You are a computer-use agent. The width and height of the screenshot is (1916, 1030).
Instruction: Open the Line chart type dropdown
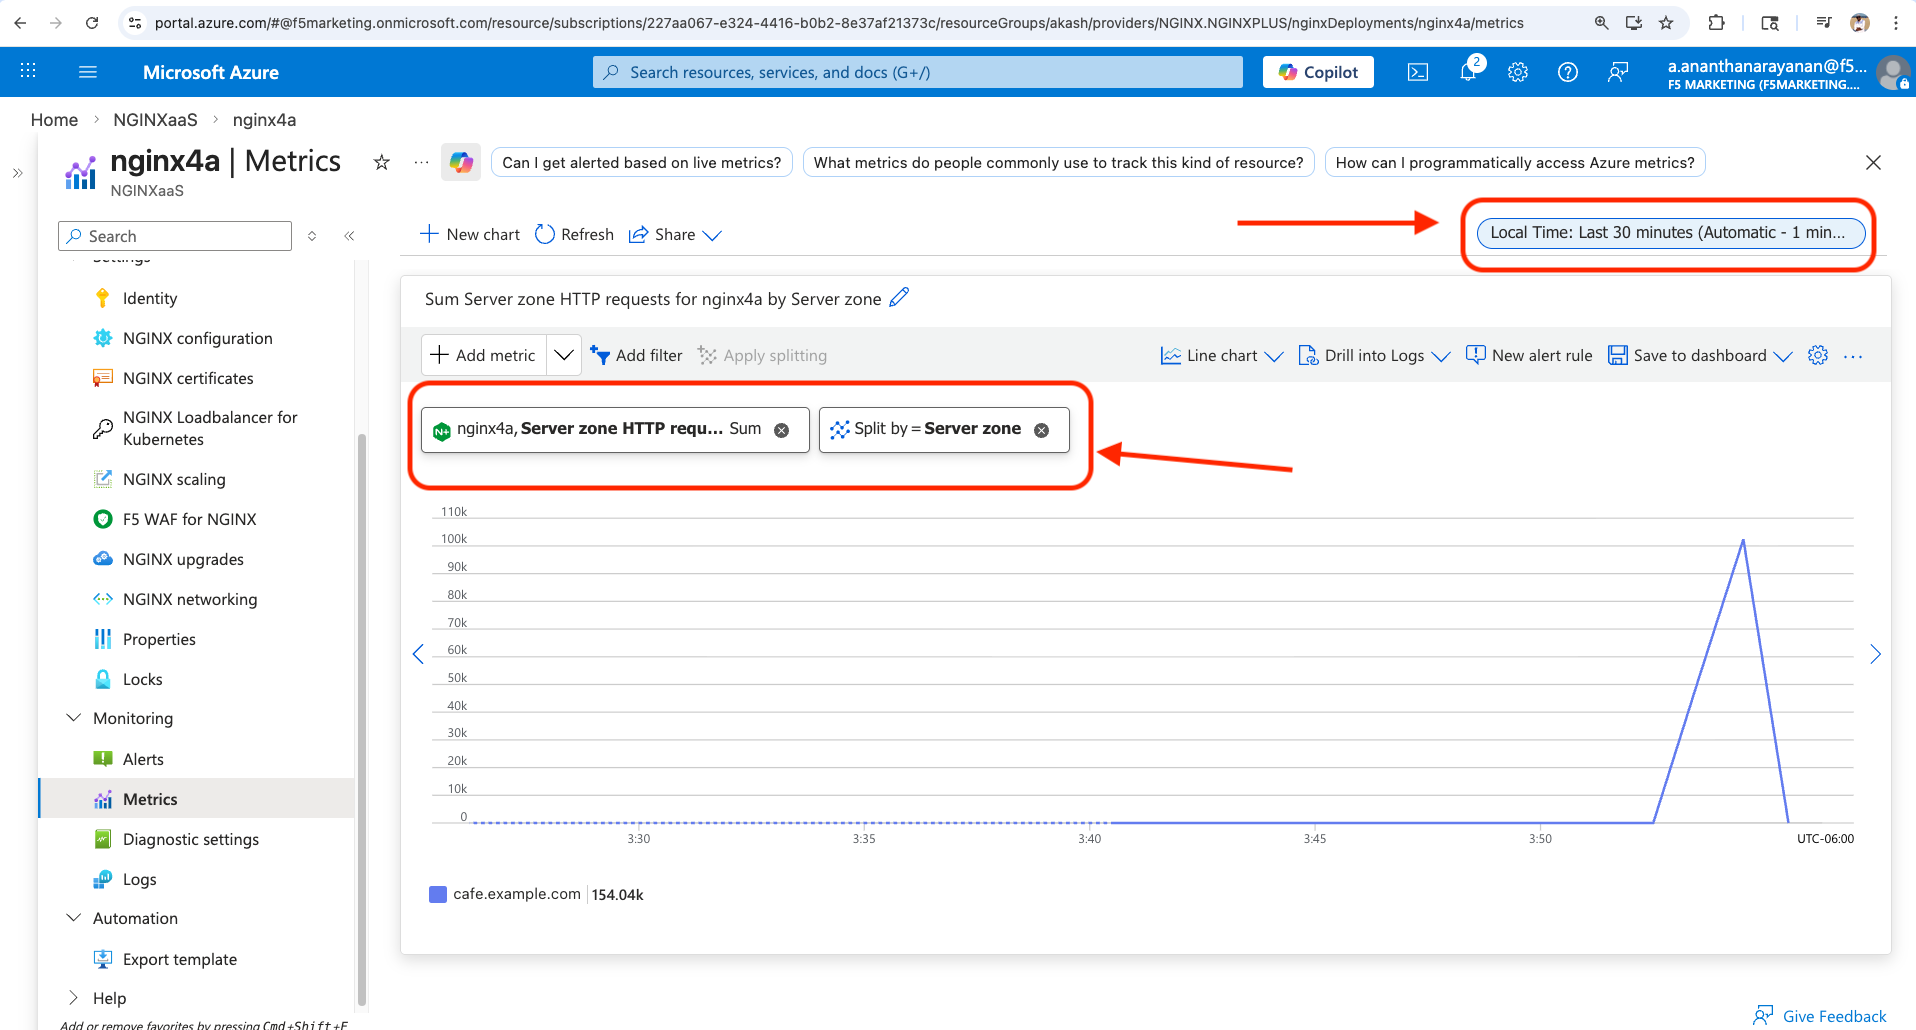tap(1221, 355)
